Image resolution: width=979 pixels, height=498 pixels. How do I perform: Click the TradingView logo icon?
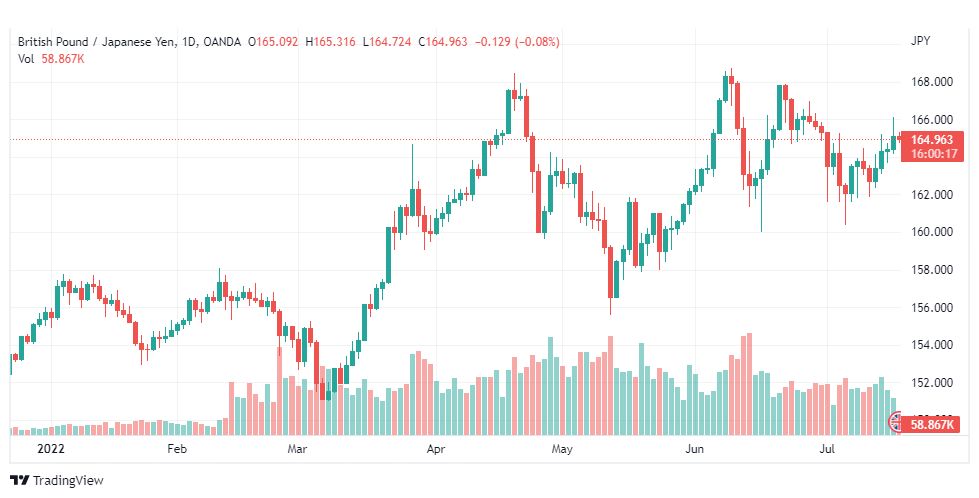click(20, 481)
